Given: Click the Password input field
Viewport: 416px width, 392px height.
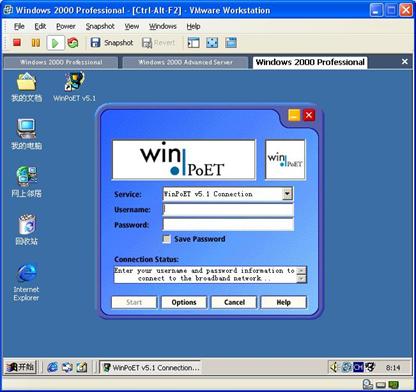Looking at the screenshot, I should coord(228,225).
